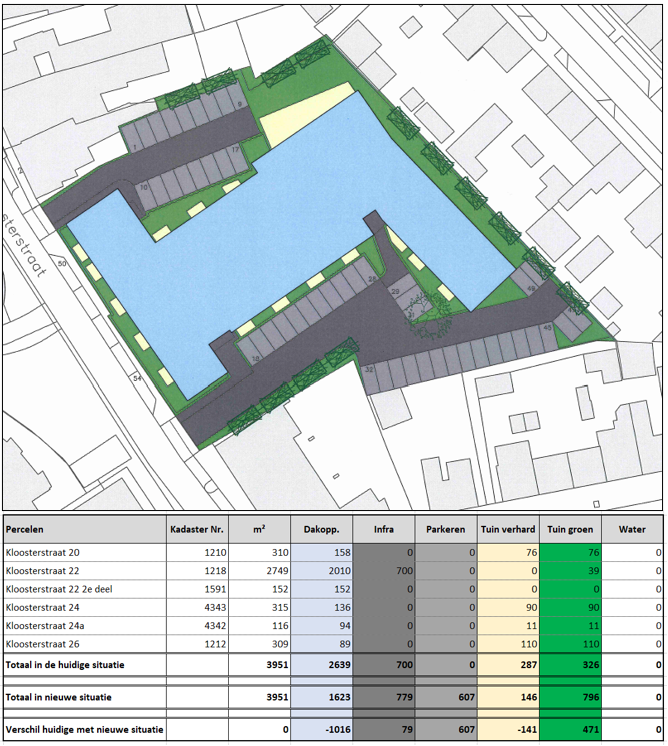The image size is (668, 746).
Task: Select difference value -1016
Action: coord(337,729)
